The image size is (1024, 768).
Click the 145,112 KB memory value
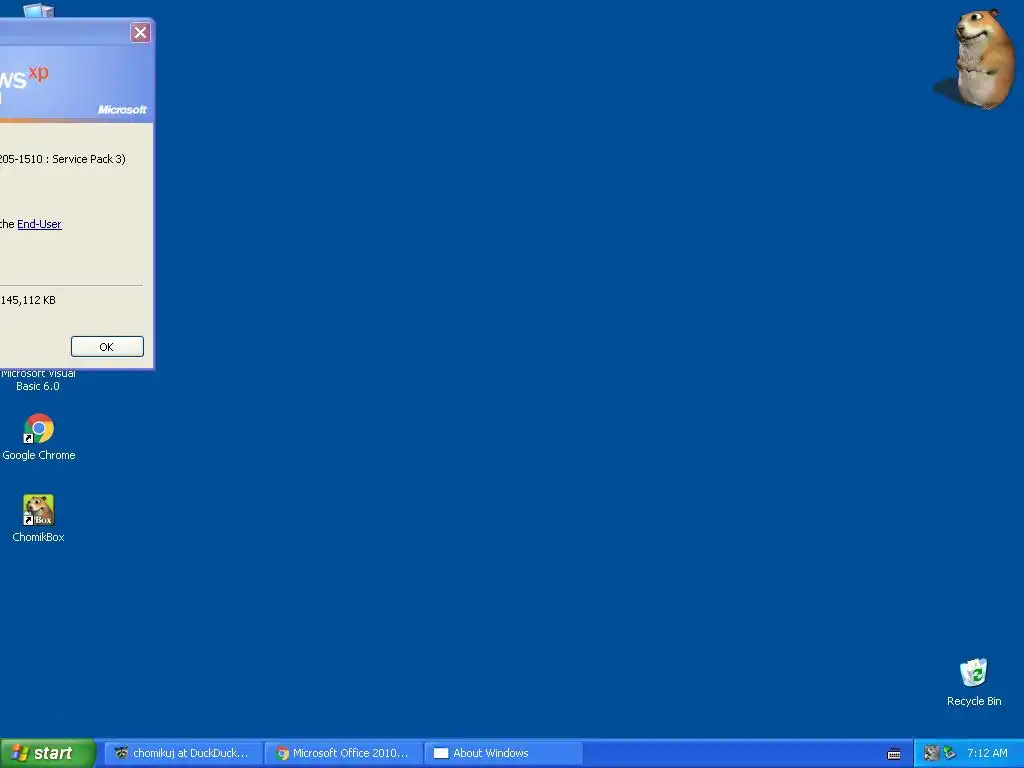(28, 300)
